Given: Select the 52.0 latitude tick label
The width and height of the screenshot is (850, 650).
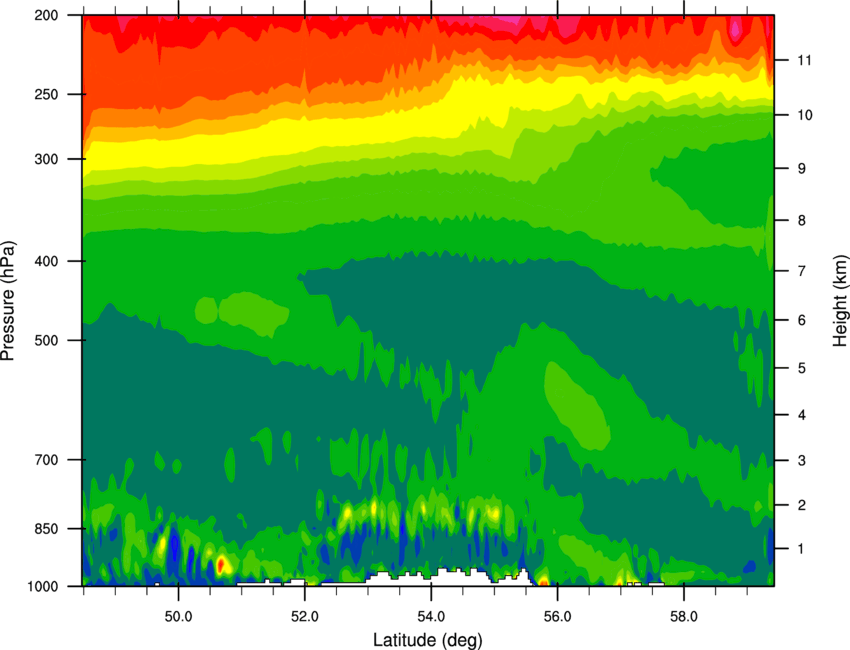Looking at the screenshot, I should click(305, 617).
